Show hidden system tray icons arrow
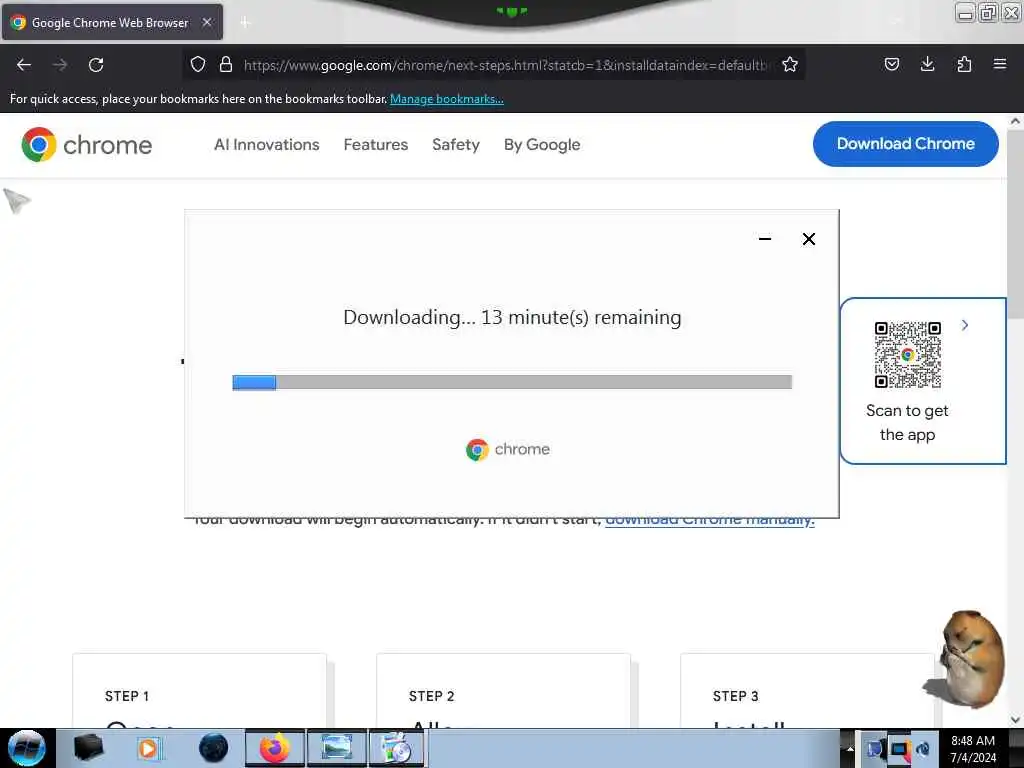This screenshot has width=1024, height=768. pyautogui.click(x=850, y=749)
